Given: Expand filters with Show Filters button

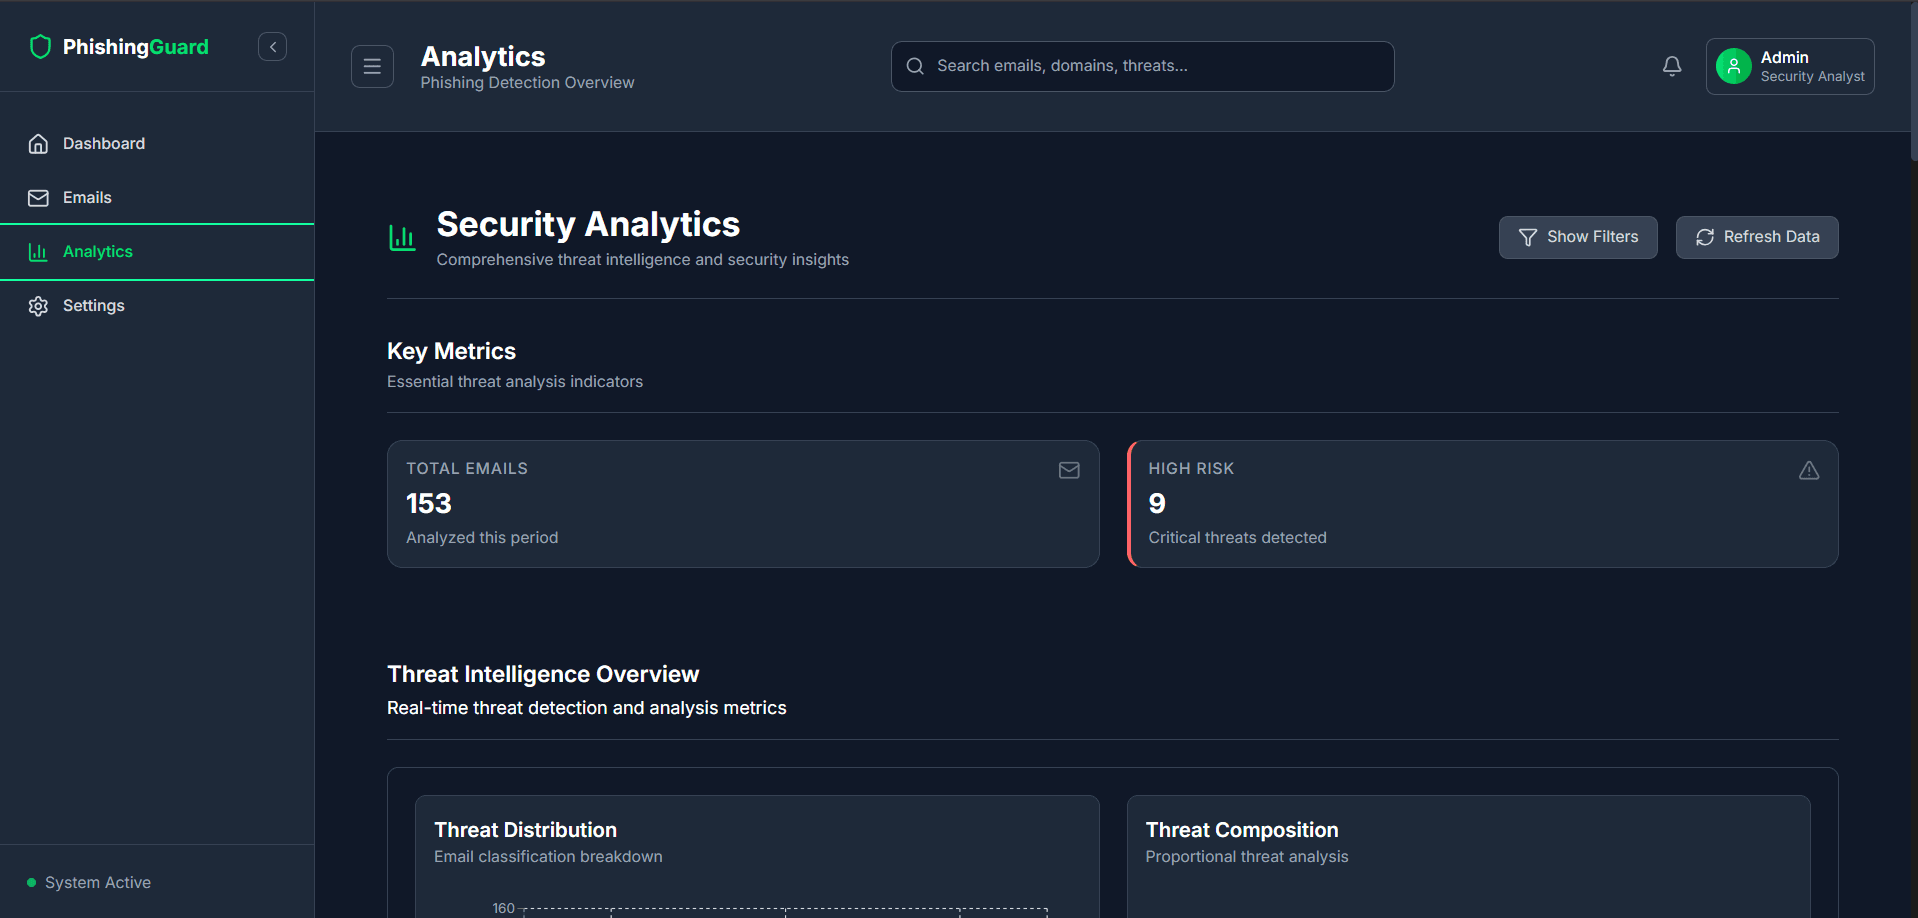Looking at the screenshot, I should click(1577, 237).
